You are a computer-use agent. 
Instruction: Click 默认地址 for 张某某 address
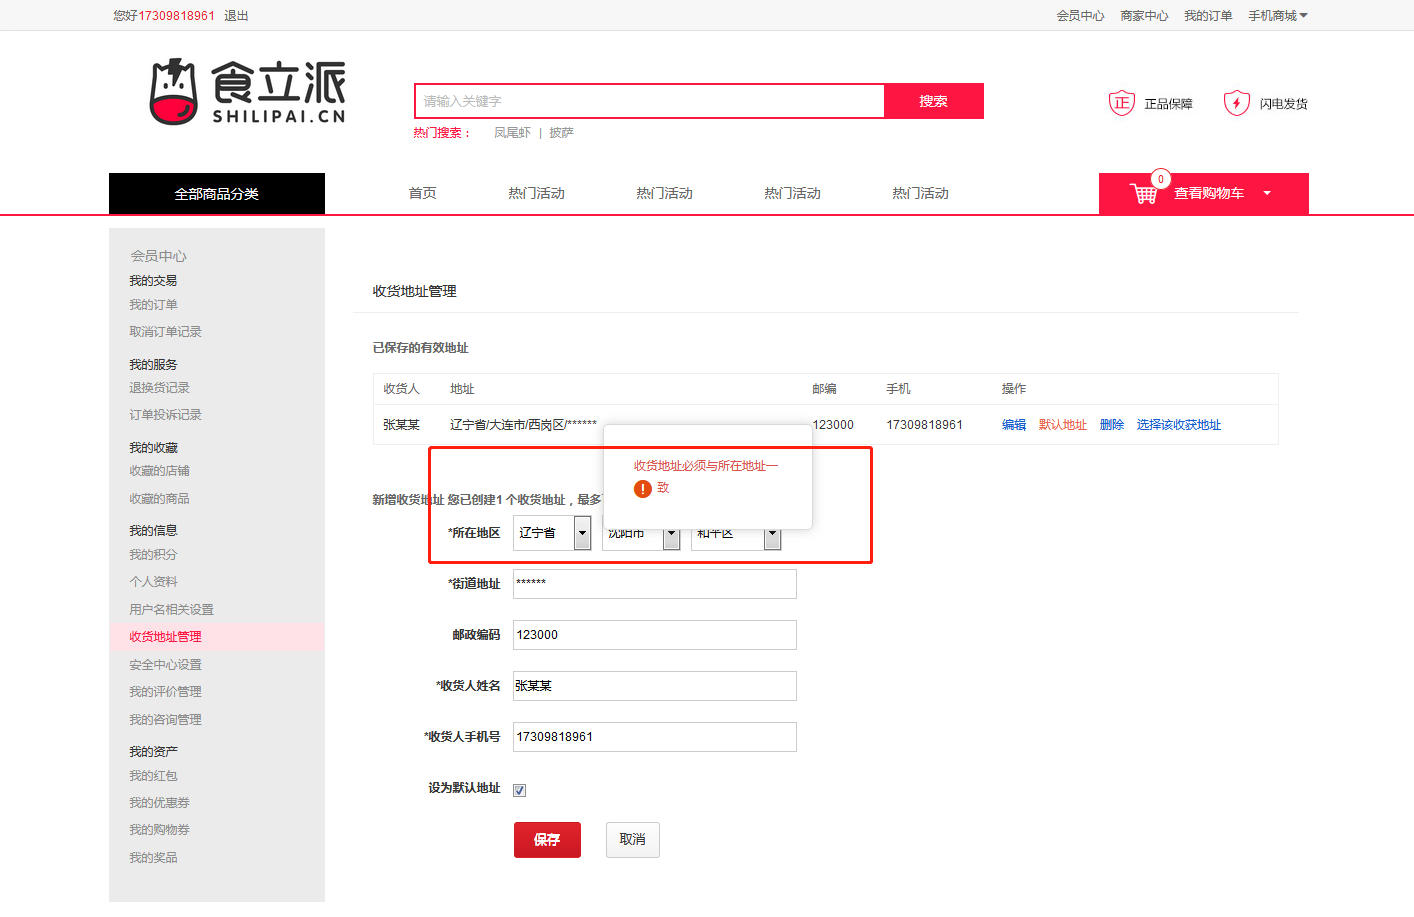[x=1063, y=425]
